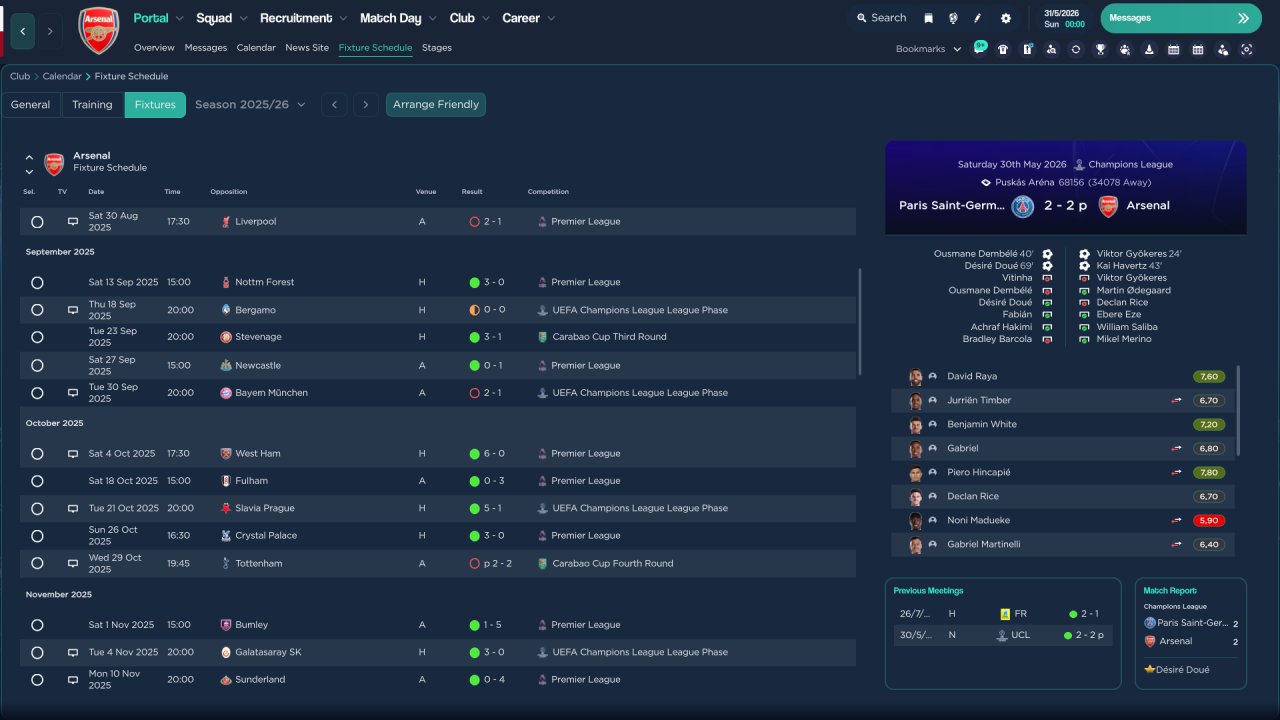
Task: Open the trophy shortcut icon
Action: (1100, 49)
